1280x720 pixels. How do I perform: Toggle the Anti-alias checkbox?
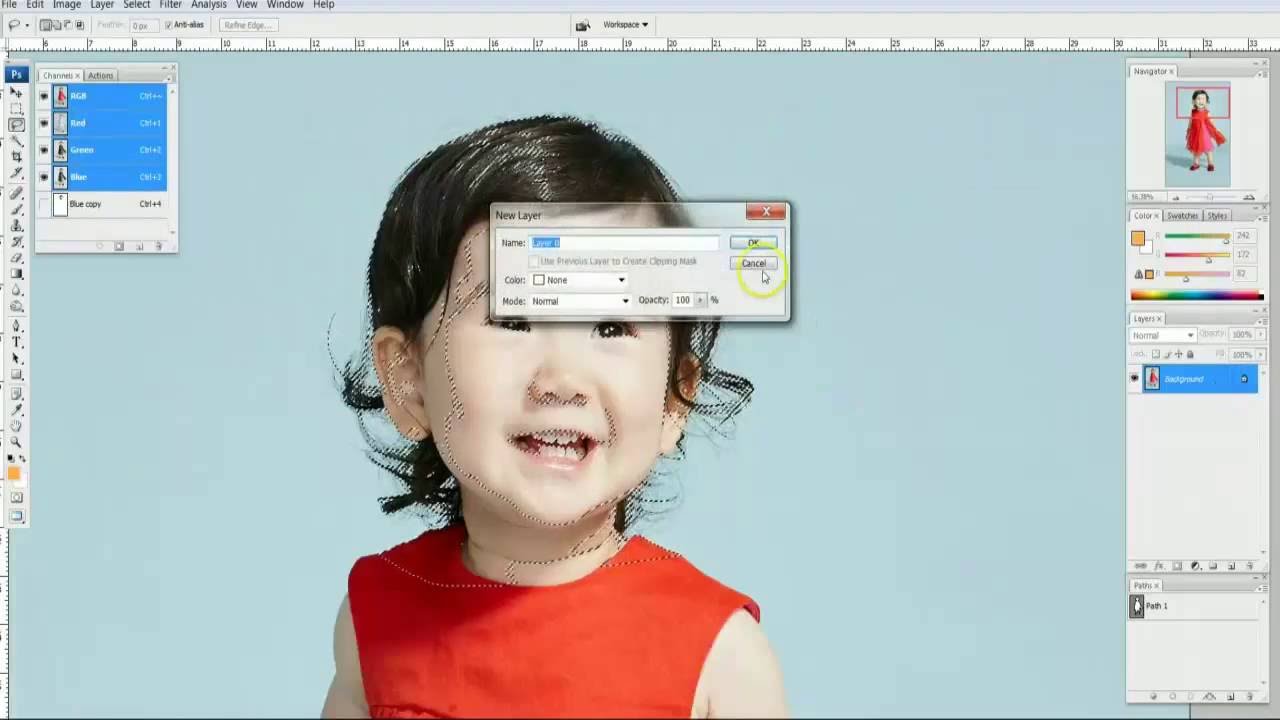coord(169,25)
